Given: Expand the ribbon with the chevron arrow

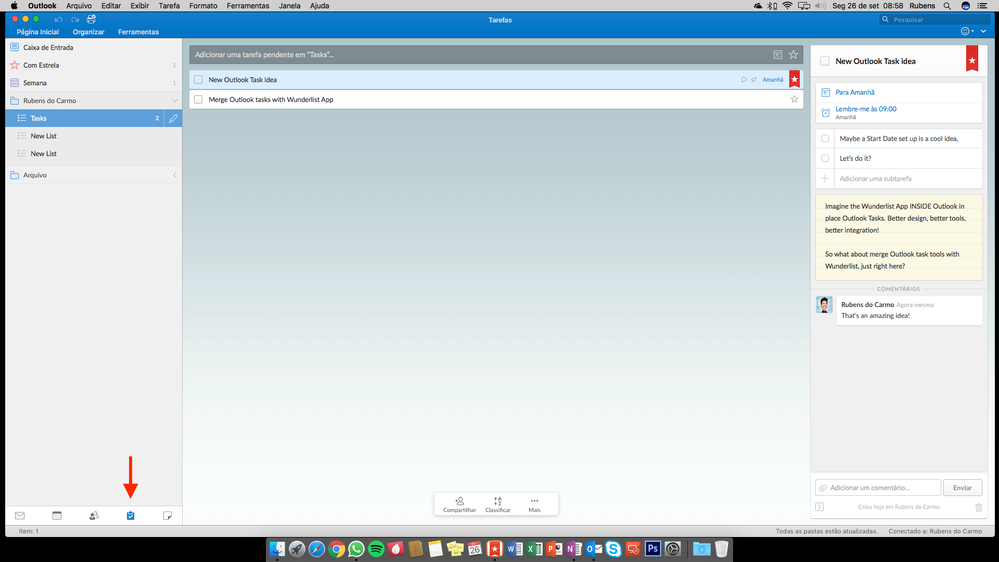Looking at the screenshot, I should tap(984, 31).
